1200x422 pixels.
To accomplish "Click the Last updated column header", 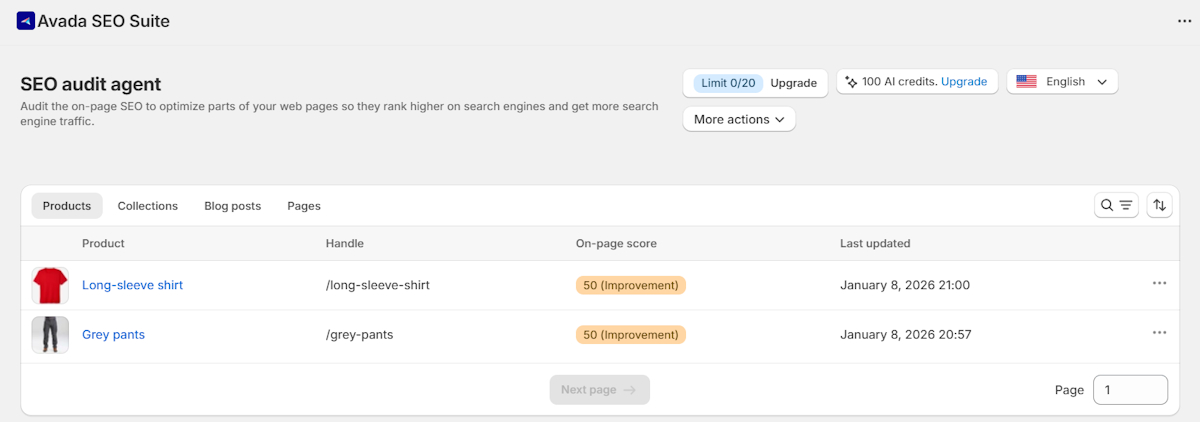I will click(875, 243).
